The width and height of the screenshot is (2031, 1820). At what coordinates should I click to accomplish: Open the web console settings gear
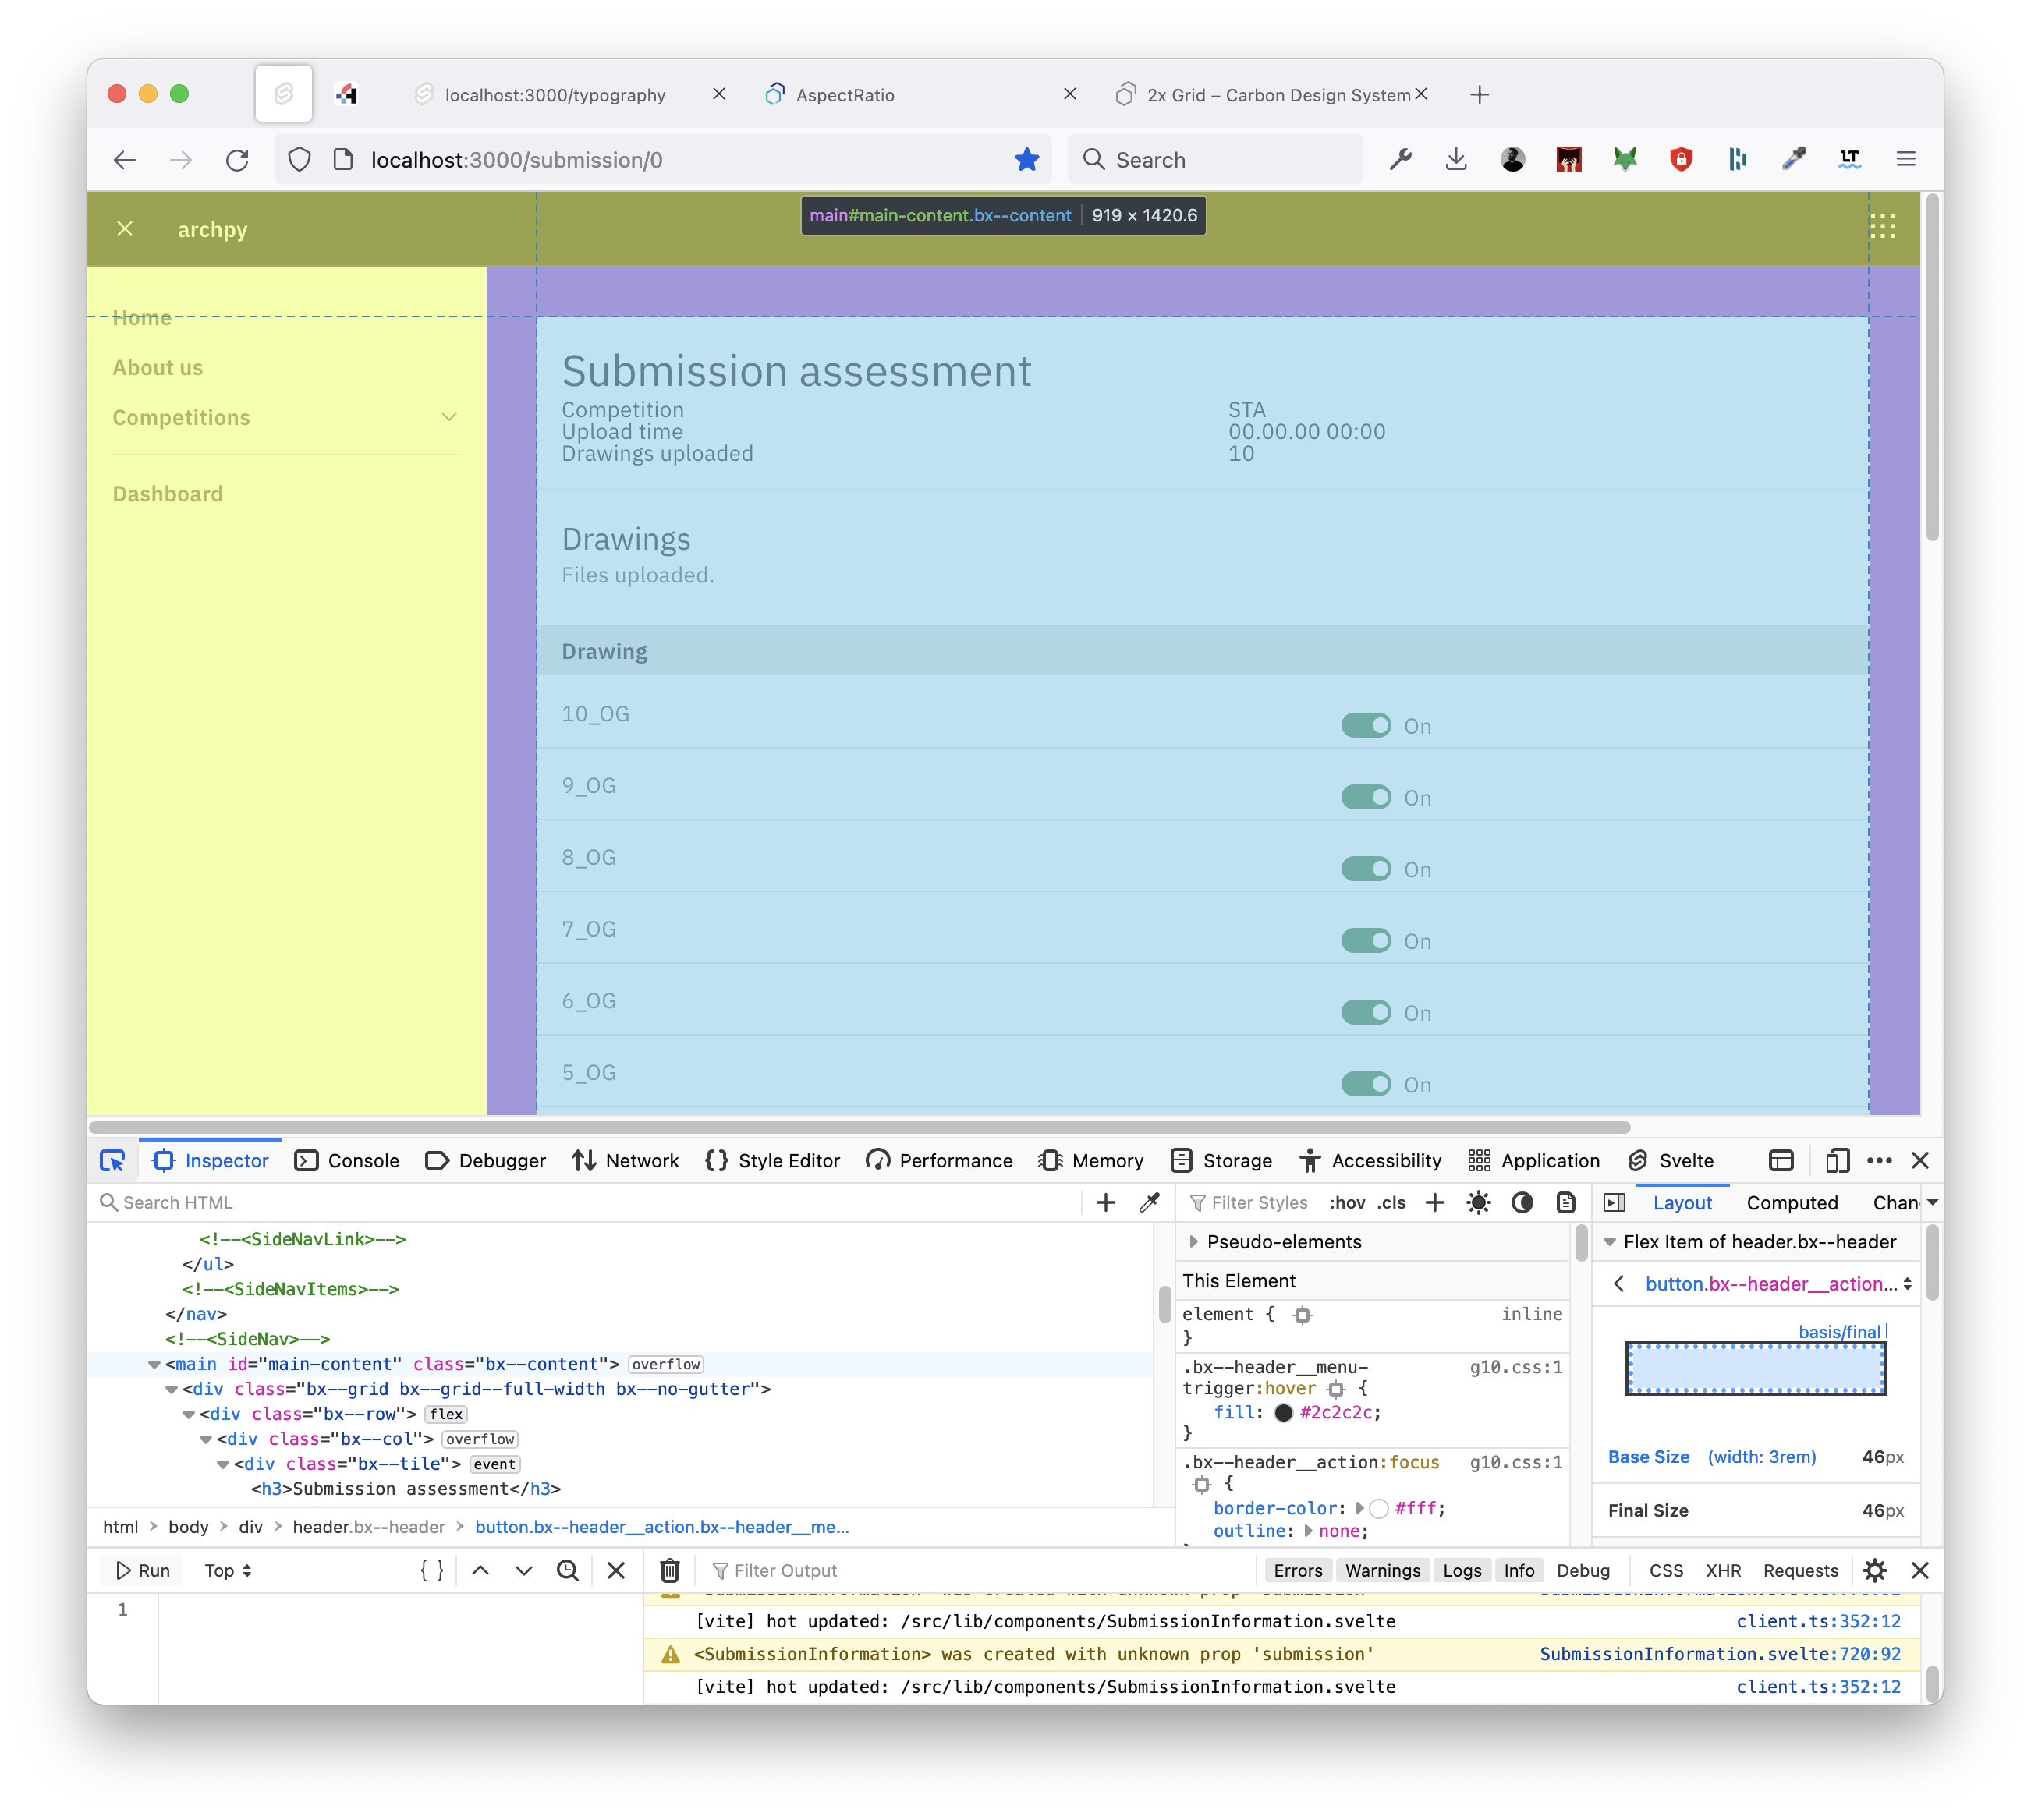tap(1875, 1570)
